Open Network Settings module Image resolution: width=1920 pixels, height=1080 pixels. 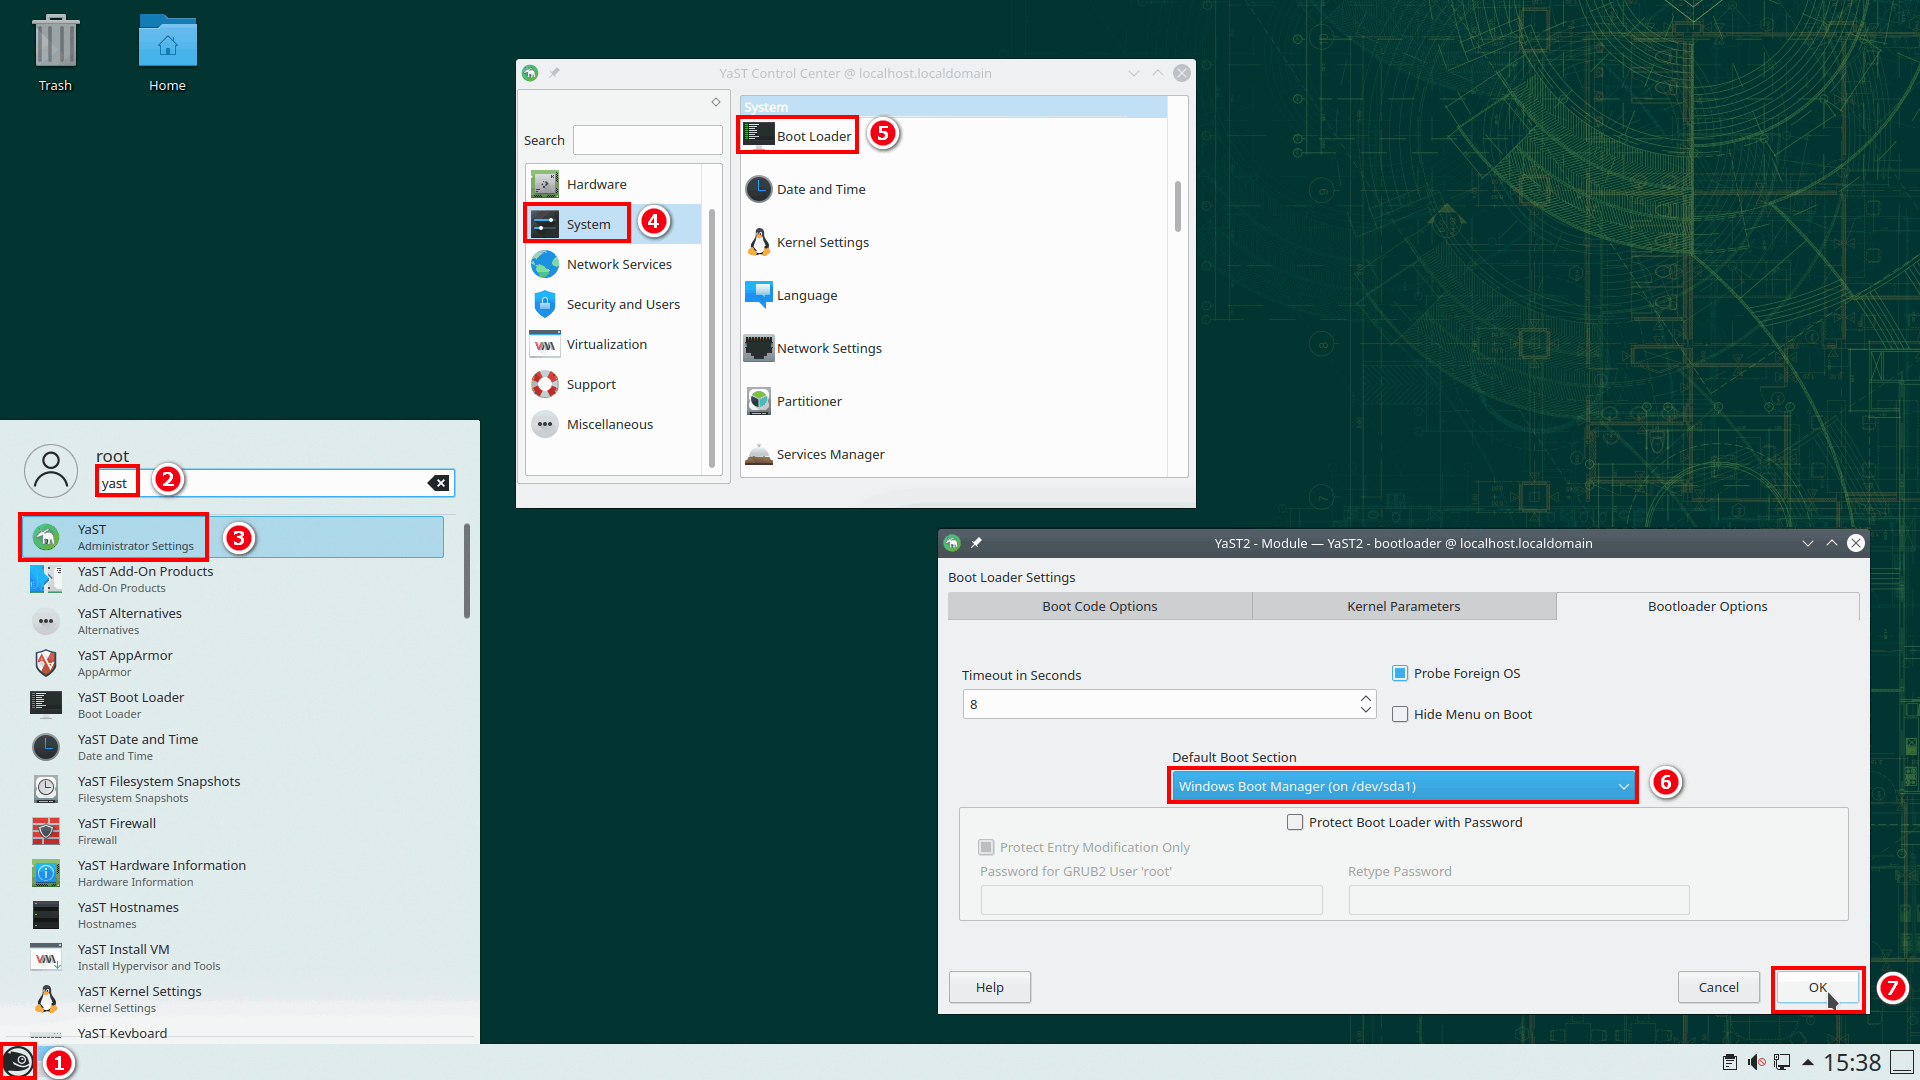(x=813, y=348)
